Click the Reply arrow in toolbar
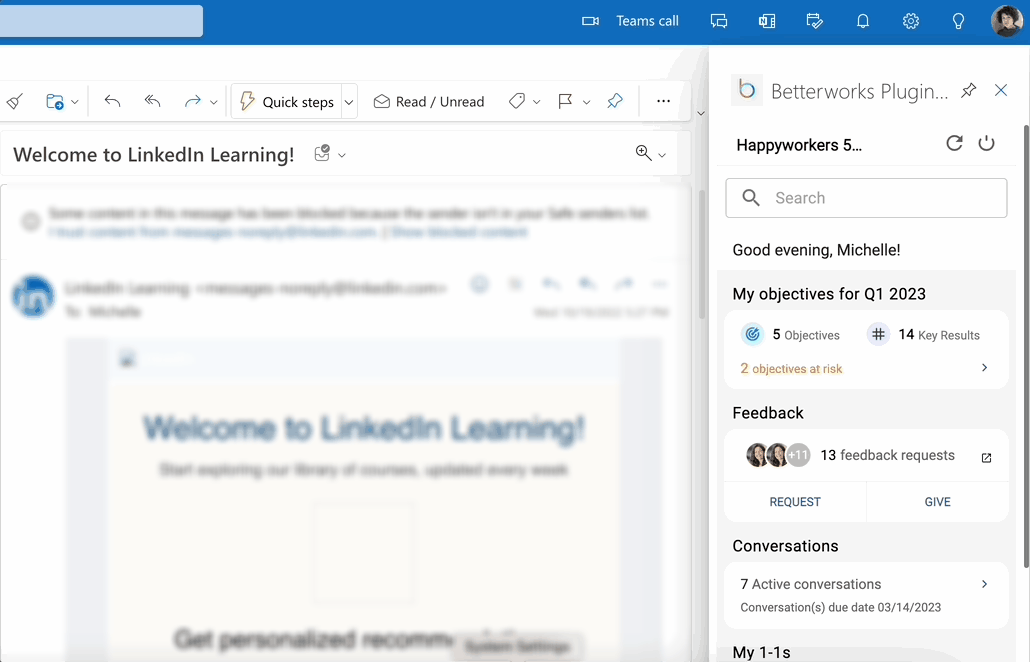The width and height of the screenshot is (1030, 662). (112, 100)
